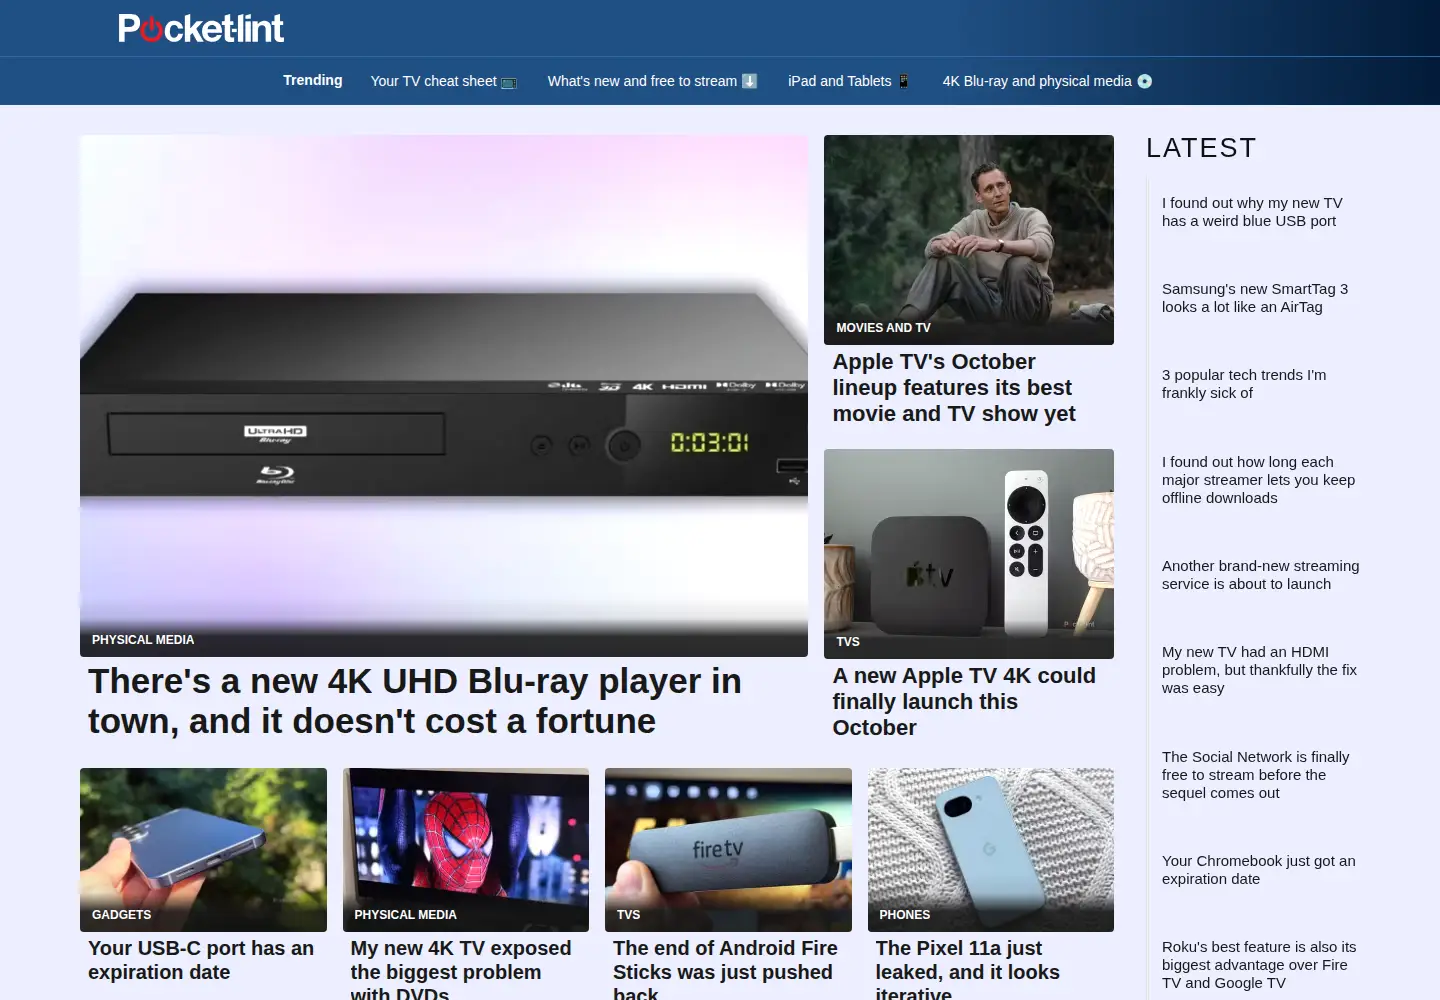Open weird blue USB port article
The image size is (1440, 1000).
pyautogui.click(x=1252, y=212)
